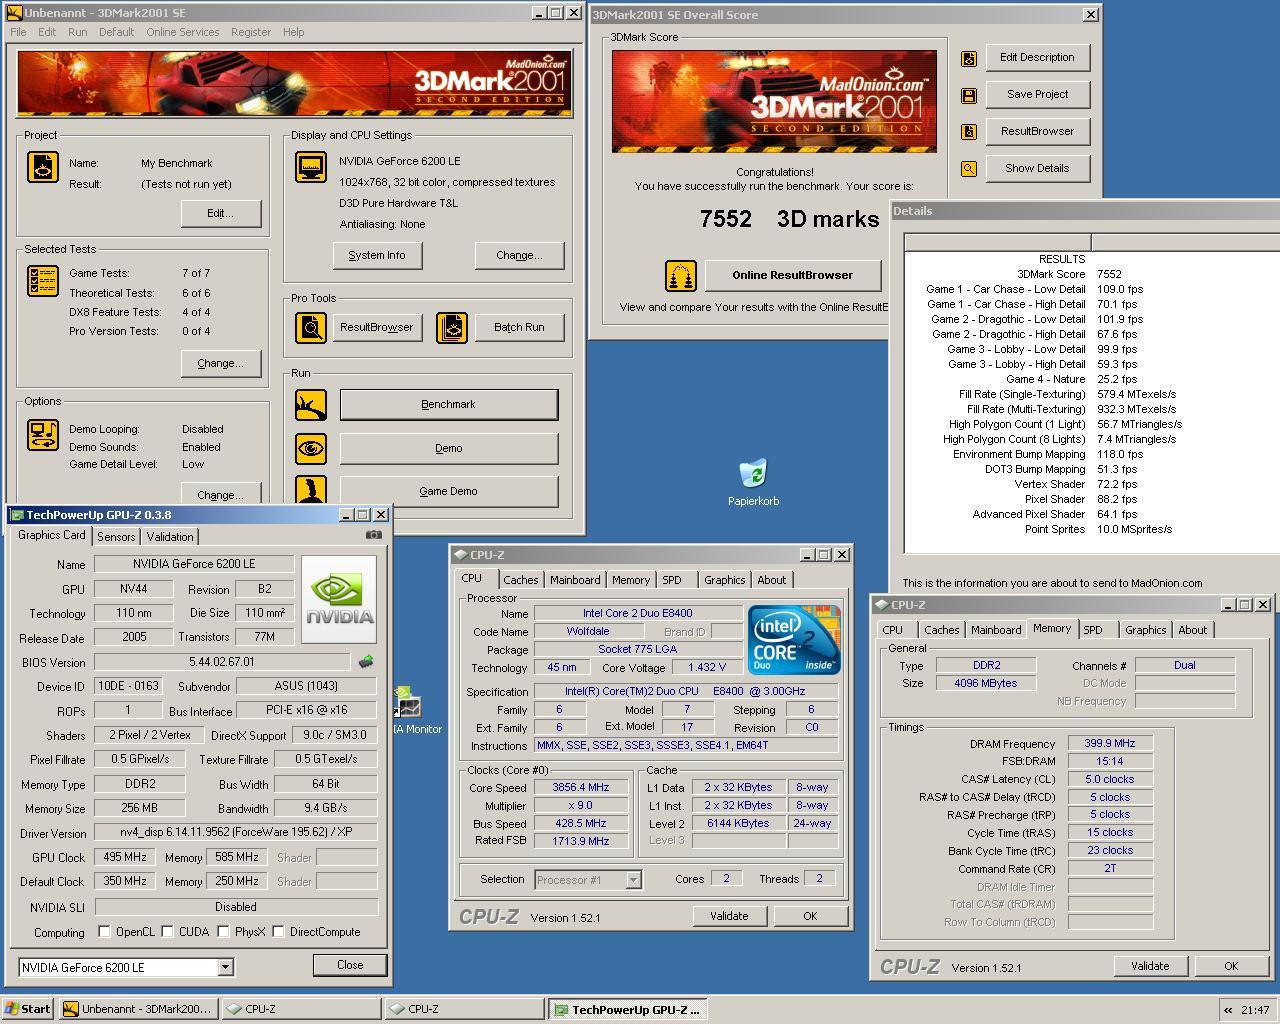The image size is (1280, 1024).
Task: Click the Core Speed value field
Action: click(581, 788)
